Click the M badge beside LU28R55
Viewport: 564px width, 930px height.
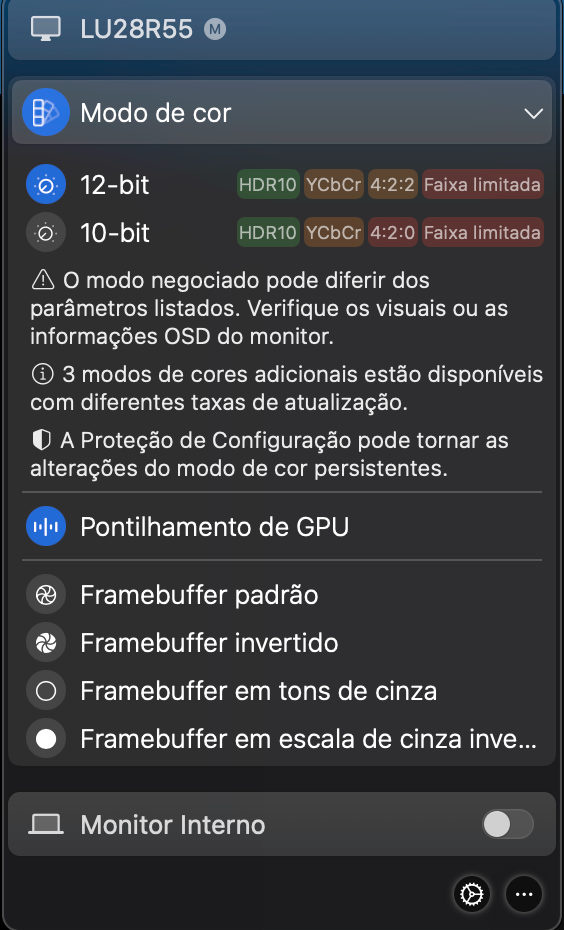pos(215,29)
